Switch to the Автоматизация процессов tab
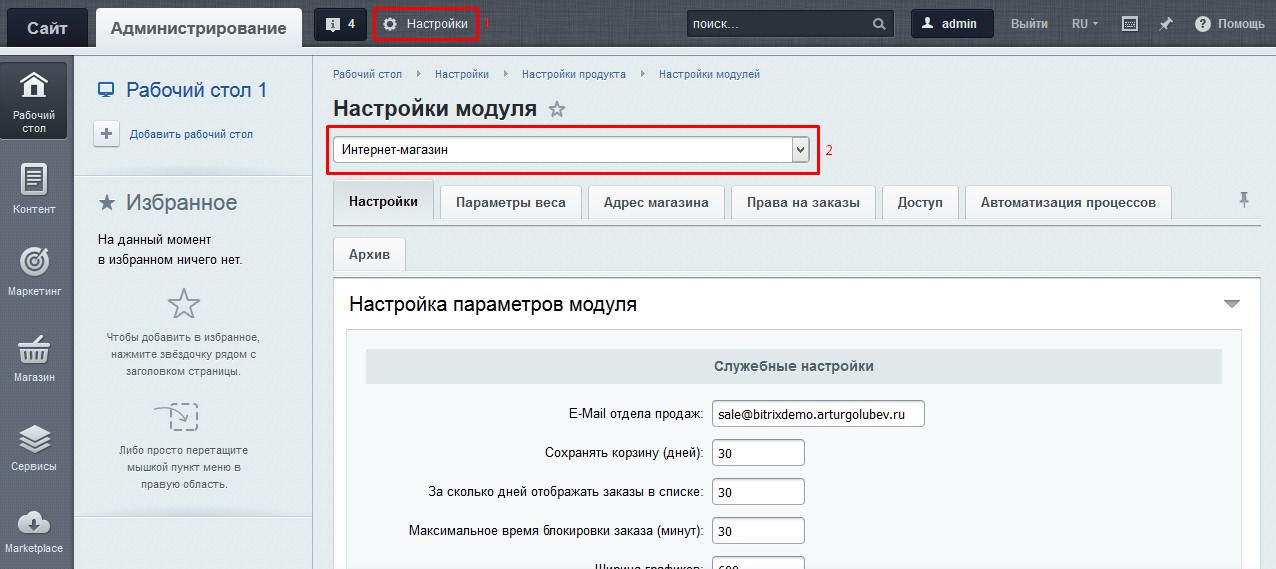Screen dimensions: 1276x569 click(1067, 202)
